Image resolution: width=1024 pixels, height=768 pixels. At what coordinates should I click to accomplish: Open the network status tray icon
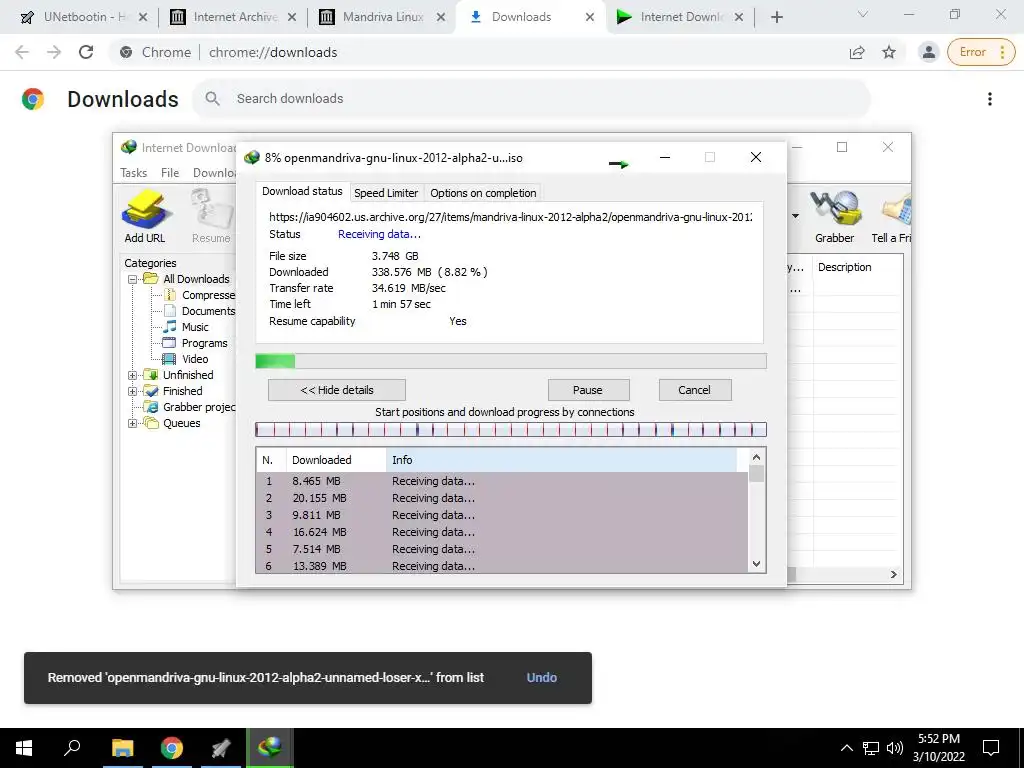click(x=871, y=748)
